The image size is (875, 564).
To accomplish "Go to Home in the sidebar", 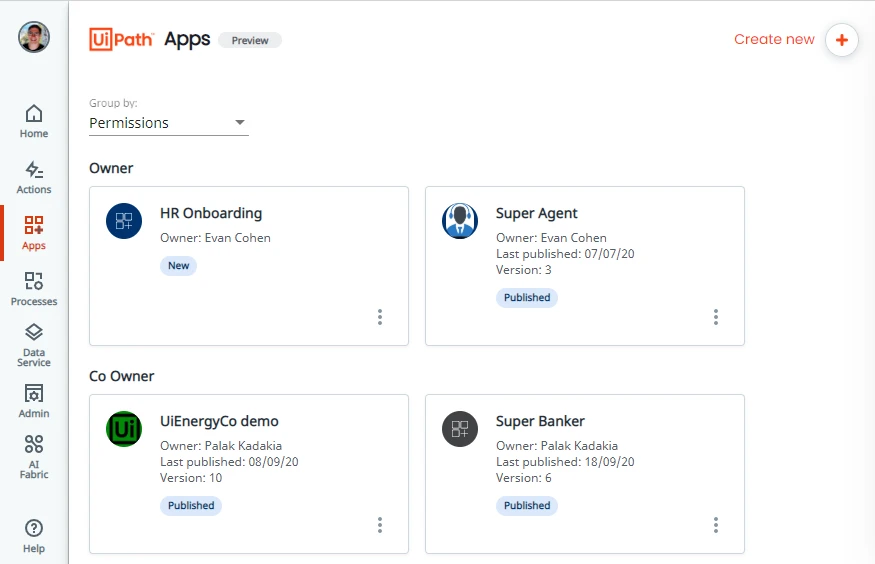I will 34,121.
